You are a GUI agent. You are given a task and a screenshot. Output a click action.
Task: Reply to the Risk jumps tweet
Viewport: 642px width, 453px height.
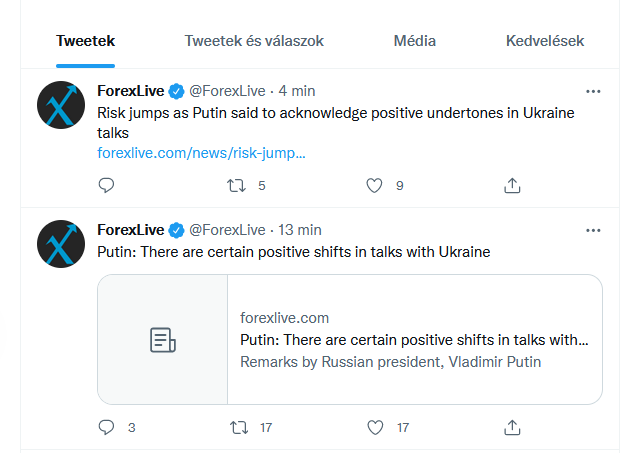106,186
